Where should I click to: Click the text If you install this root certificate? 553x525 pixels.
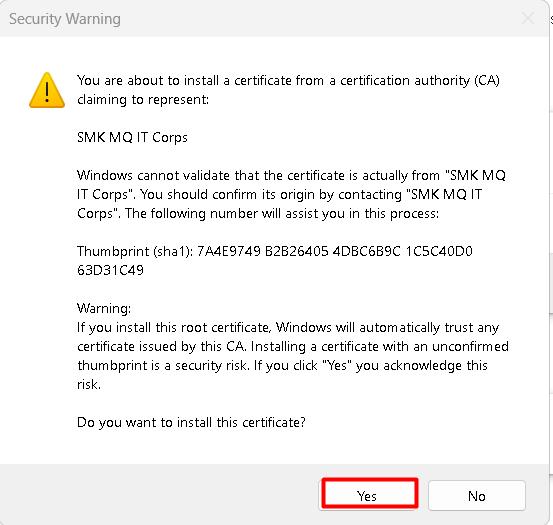pyautogui.click(x=174, y=327)
